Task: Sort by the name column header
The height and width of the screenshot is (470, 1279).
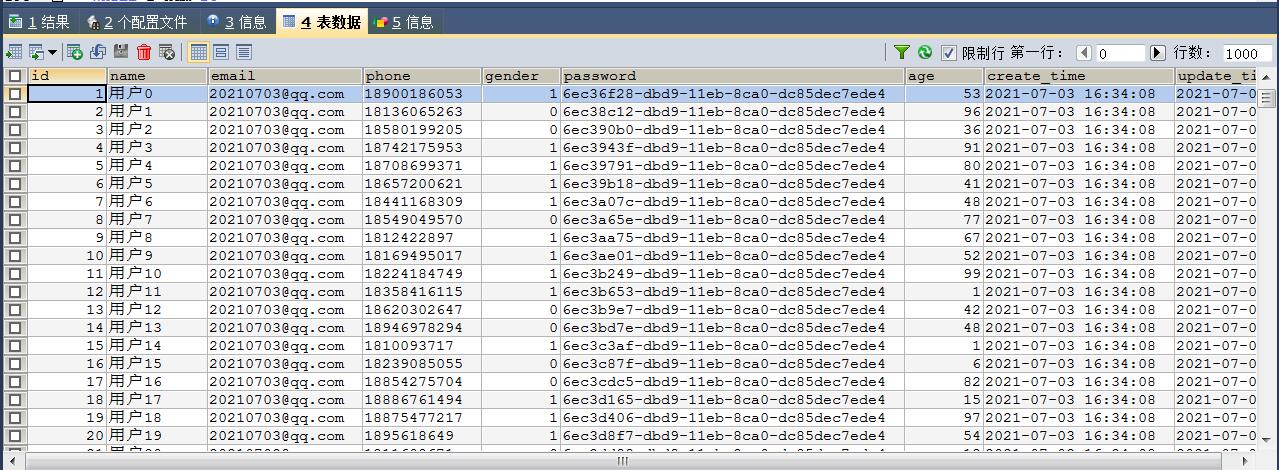Action: pos(157,76)
